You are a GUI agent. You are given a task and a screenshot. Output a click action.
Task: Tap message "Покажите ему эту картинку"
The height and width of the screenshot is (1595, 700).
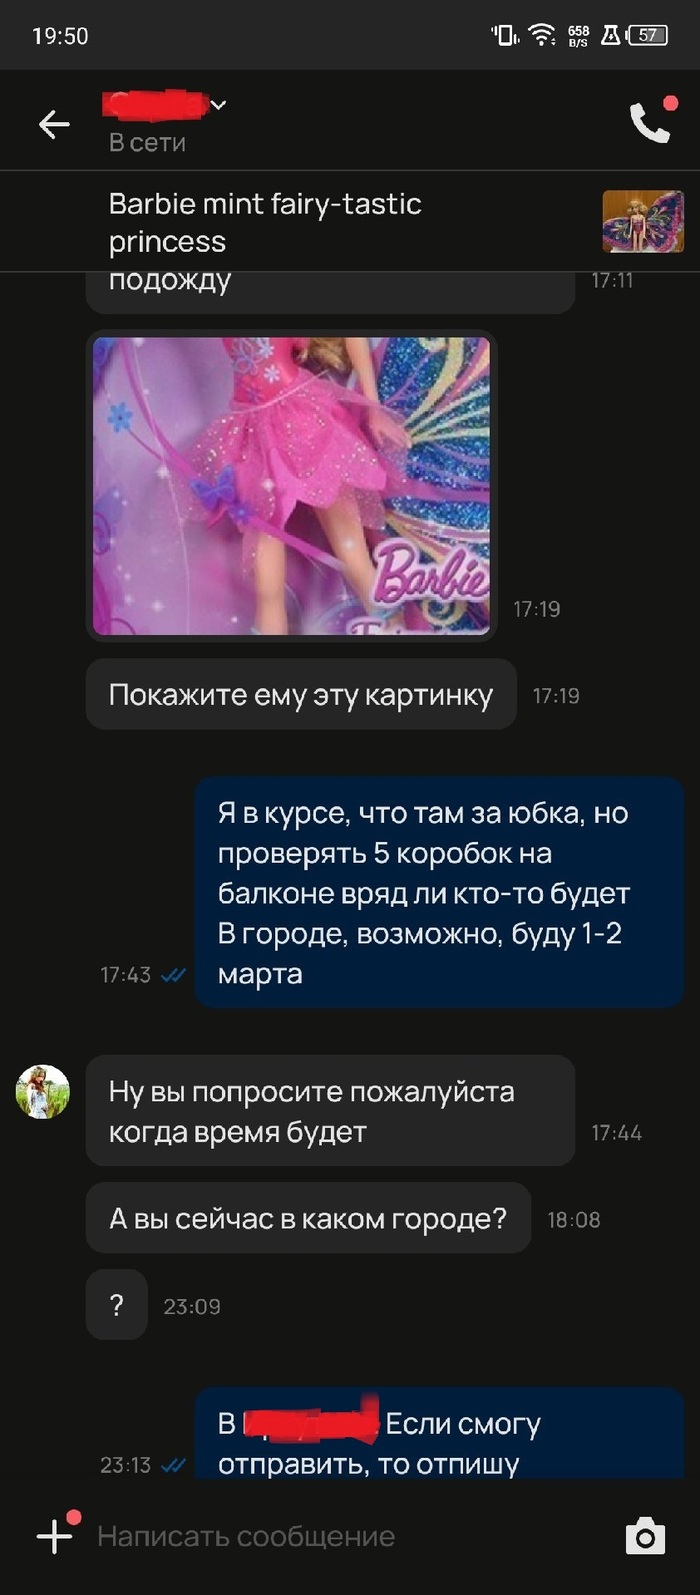301,695
